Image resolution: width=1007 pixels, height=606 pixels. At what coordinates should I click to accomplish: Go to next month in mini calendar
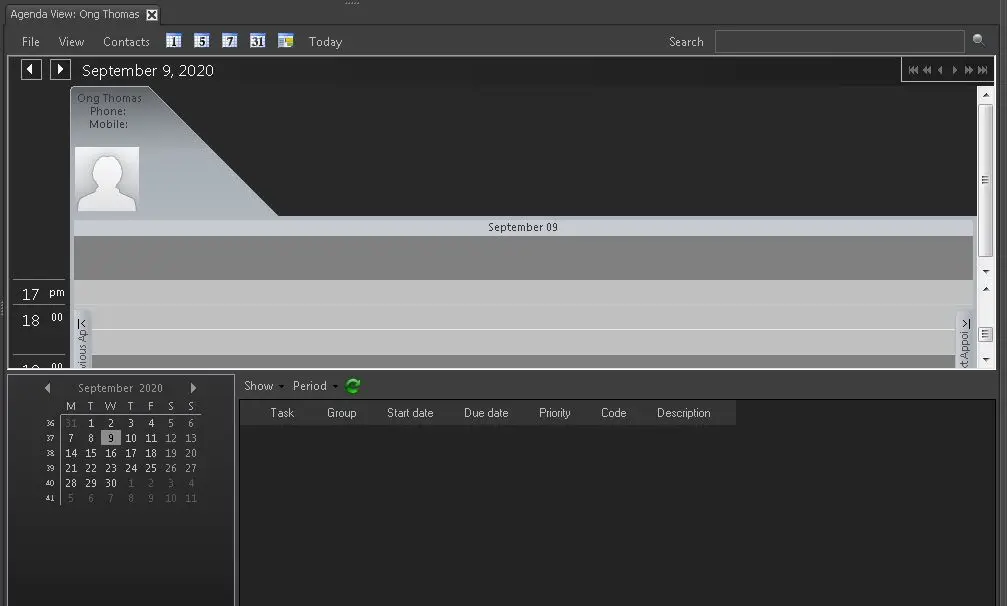[193, 388]
